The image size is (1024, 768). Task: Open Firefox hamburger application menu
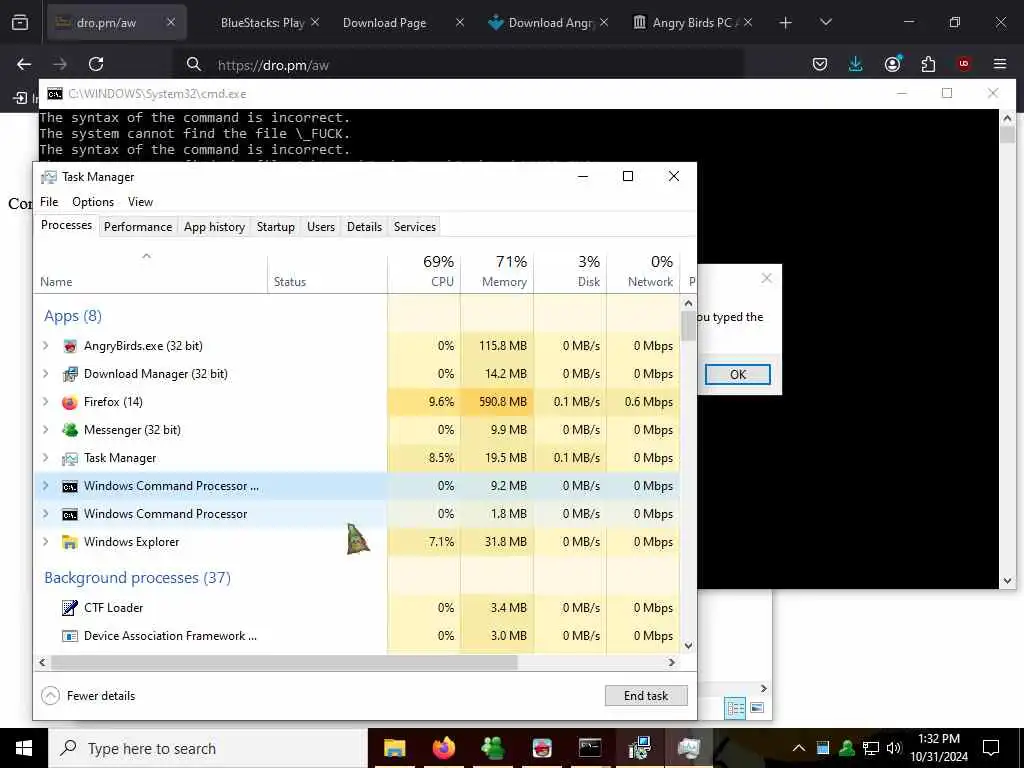tap(1000, 64)
